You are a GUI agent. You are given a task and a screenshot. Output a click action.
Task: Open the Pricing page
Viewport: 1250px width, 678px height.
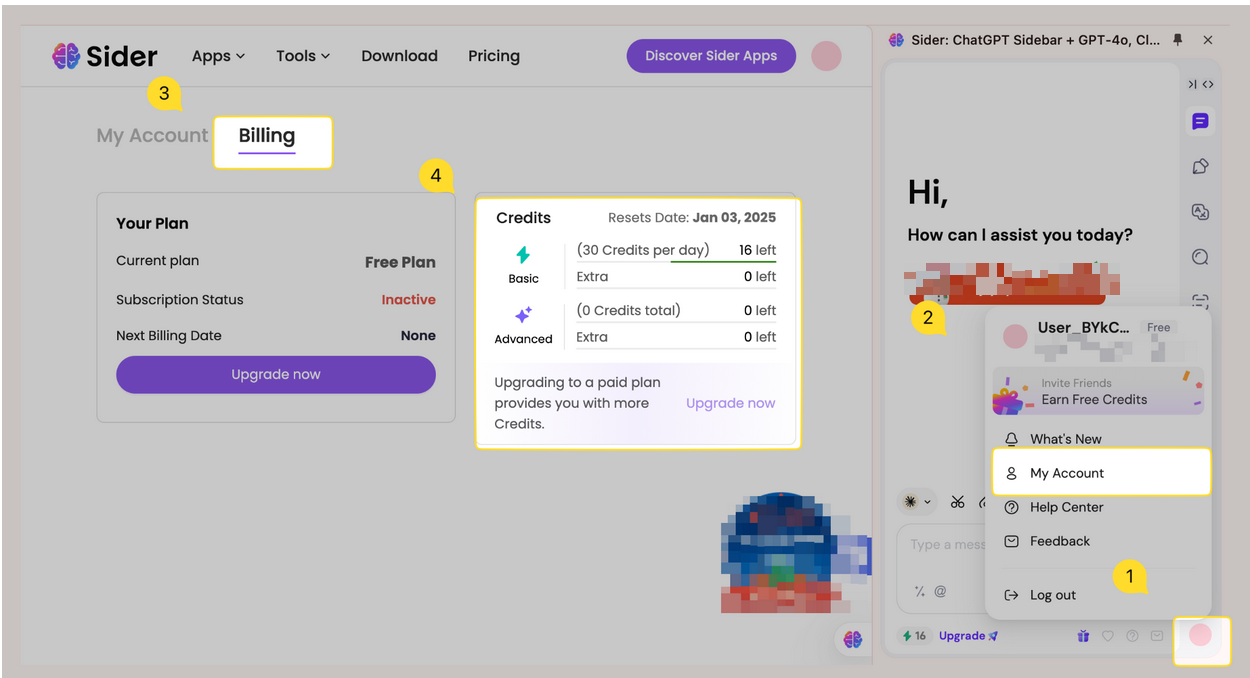[494, 56]
